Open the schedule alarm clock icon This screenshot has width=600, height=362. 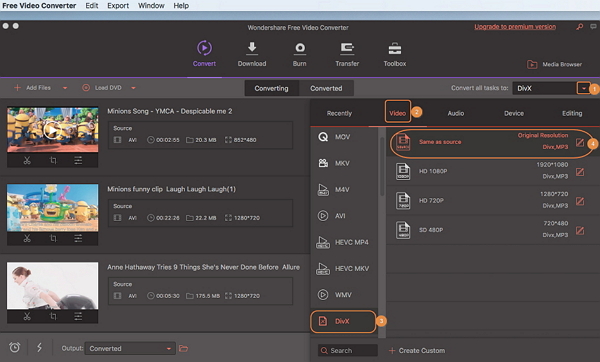click(15, 347)
